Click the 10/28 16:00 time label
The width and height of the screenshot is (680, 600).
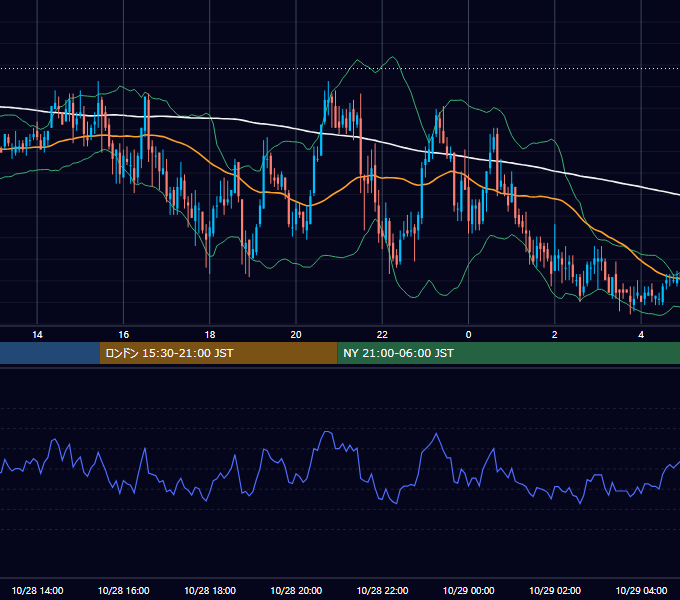point(124,590)
